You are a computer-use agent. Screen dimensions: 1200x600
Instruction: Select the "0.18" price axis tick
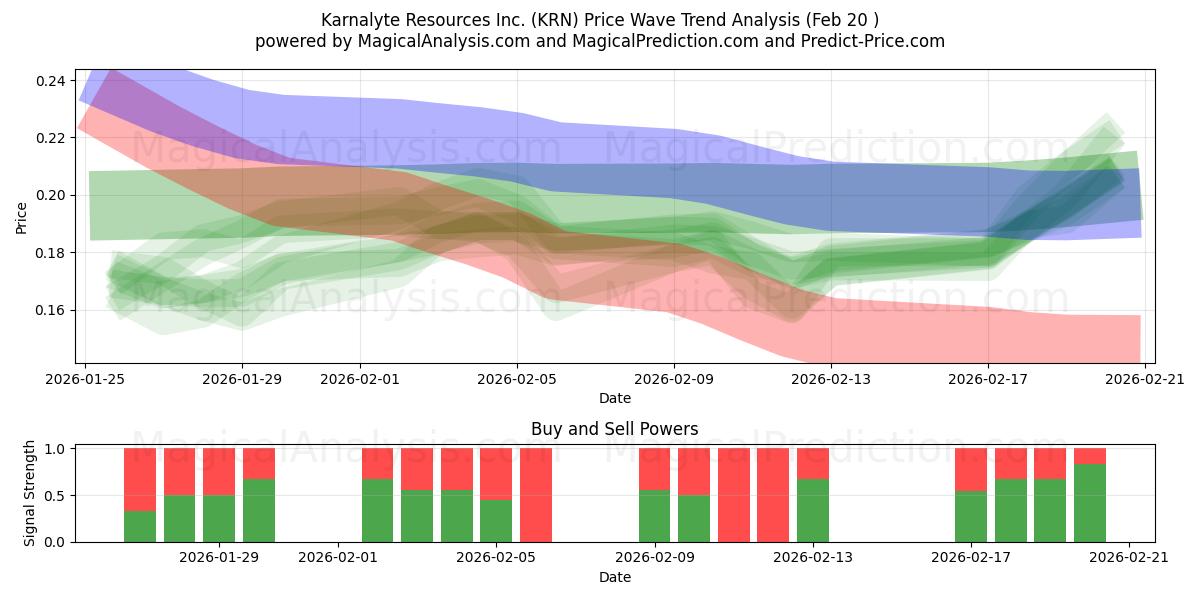pyautogui.click(x=51, y=253)
